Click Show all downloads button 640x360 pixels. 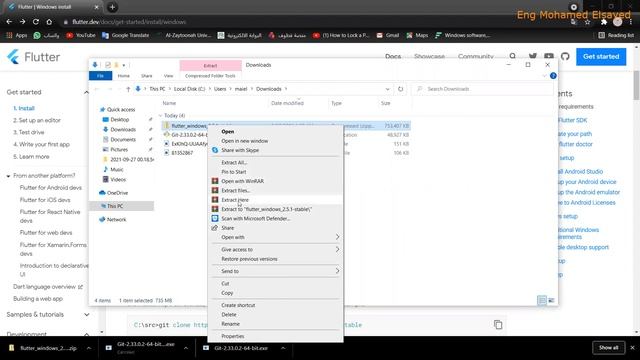(608, 348)
